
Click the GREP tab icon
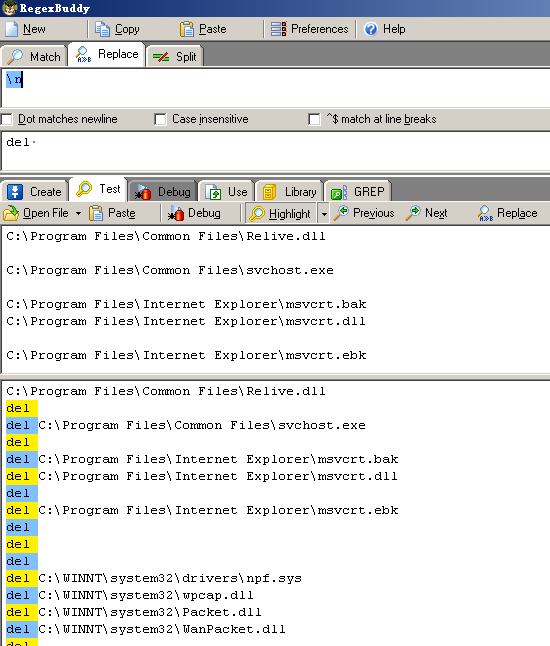pos(339,192)
